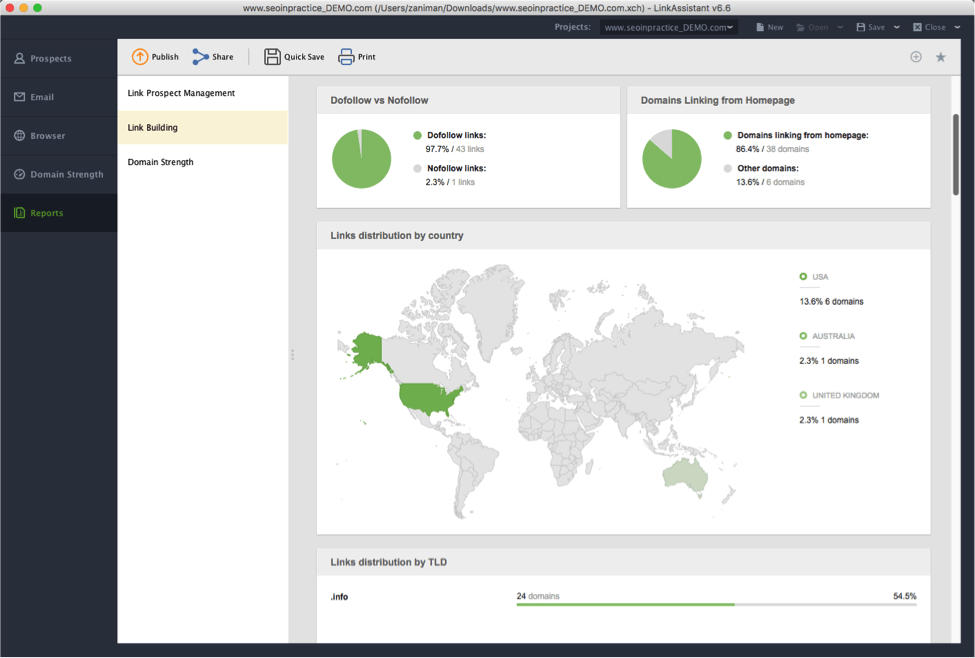Screen dimensions: 975x658
Task: Click the Publish icon in toolbar
Action: 140,57
